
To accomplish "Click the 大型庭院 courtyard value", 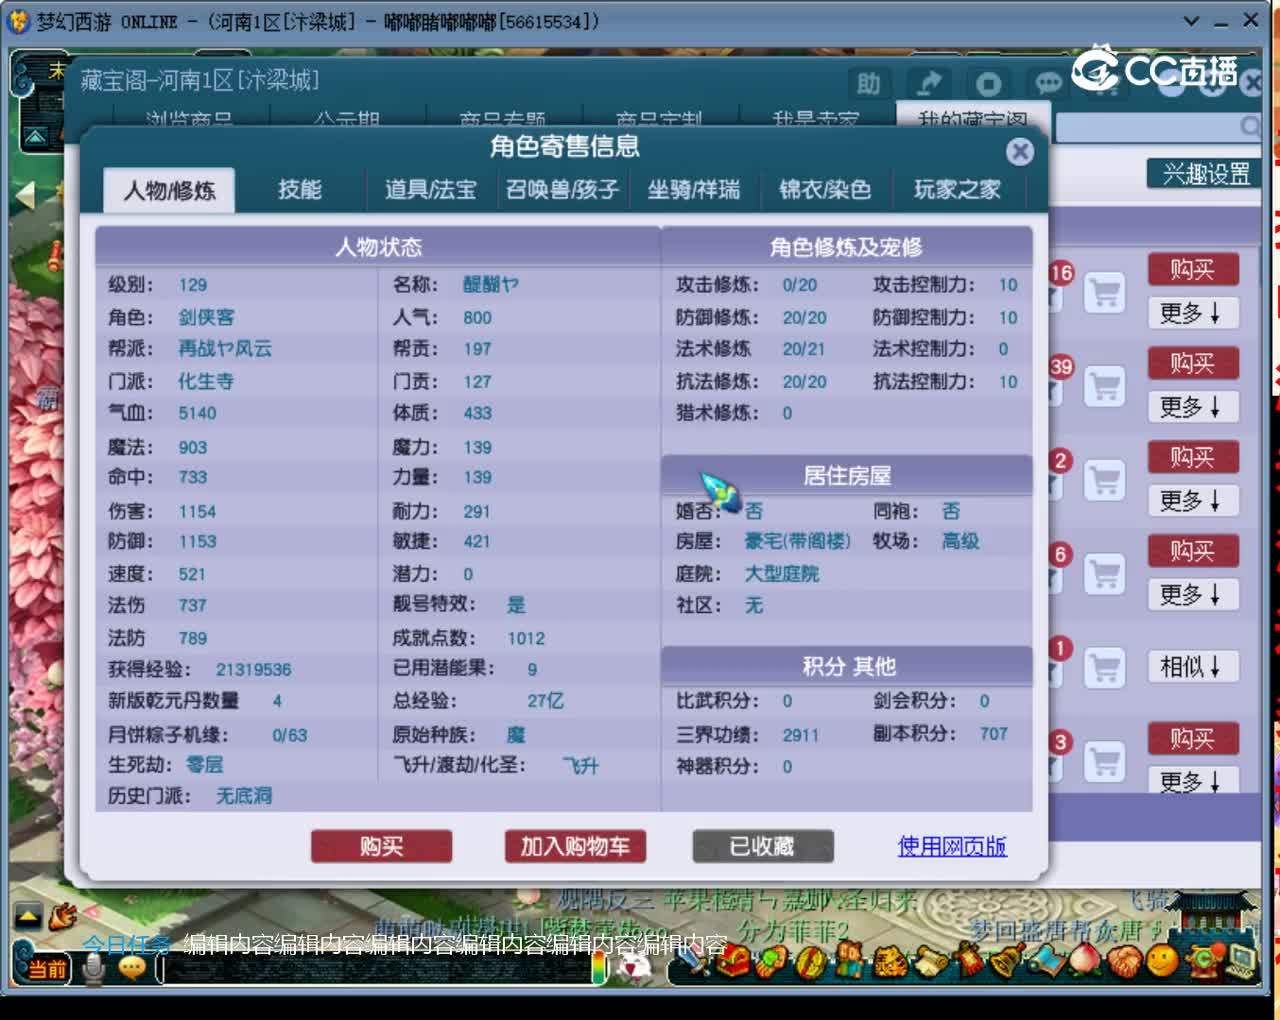I will 782,574.
